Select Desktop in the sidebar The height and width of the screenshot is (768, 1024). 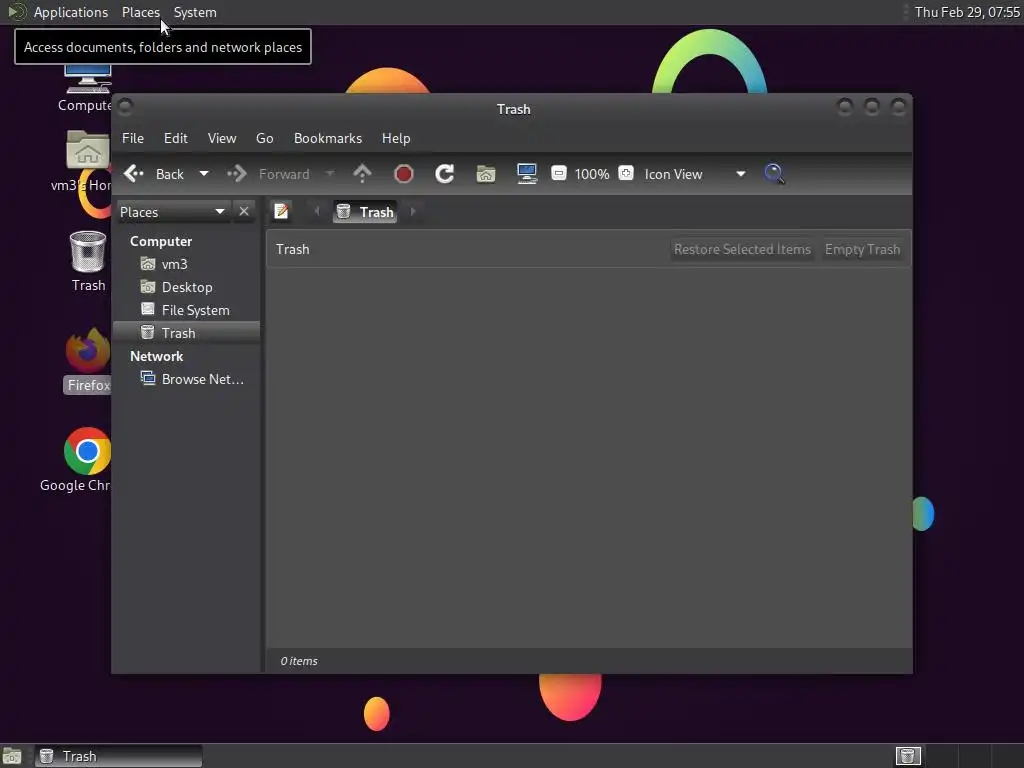187,287
